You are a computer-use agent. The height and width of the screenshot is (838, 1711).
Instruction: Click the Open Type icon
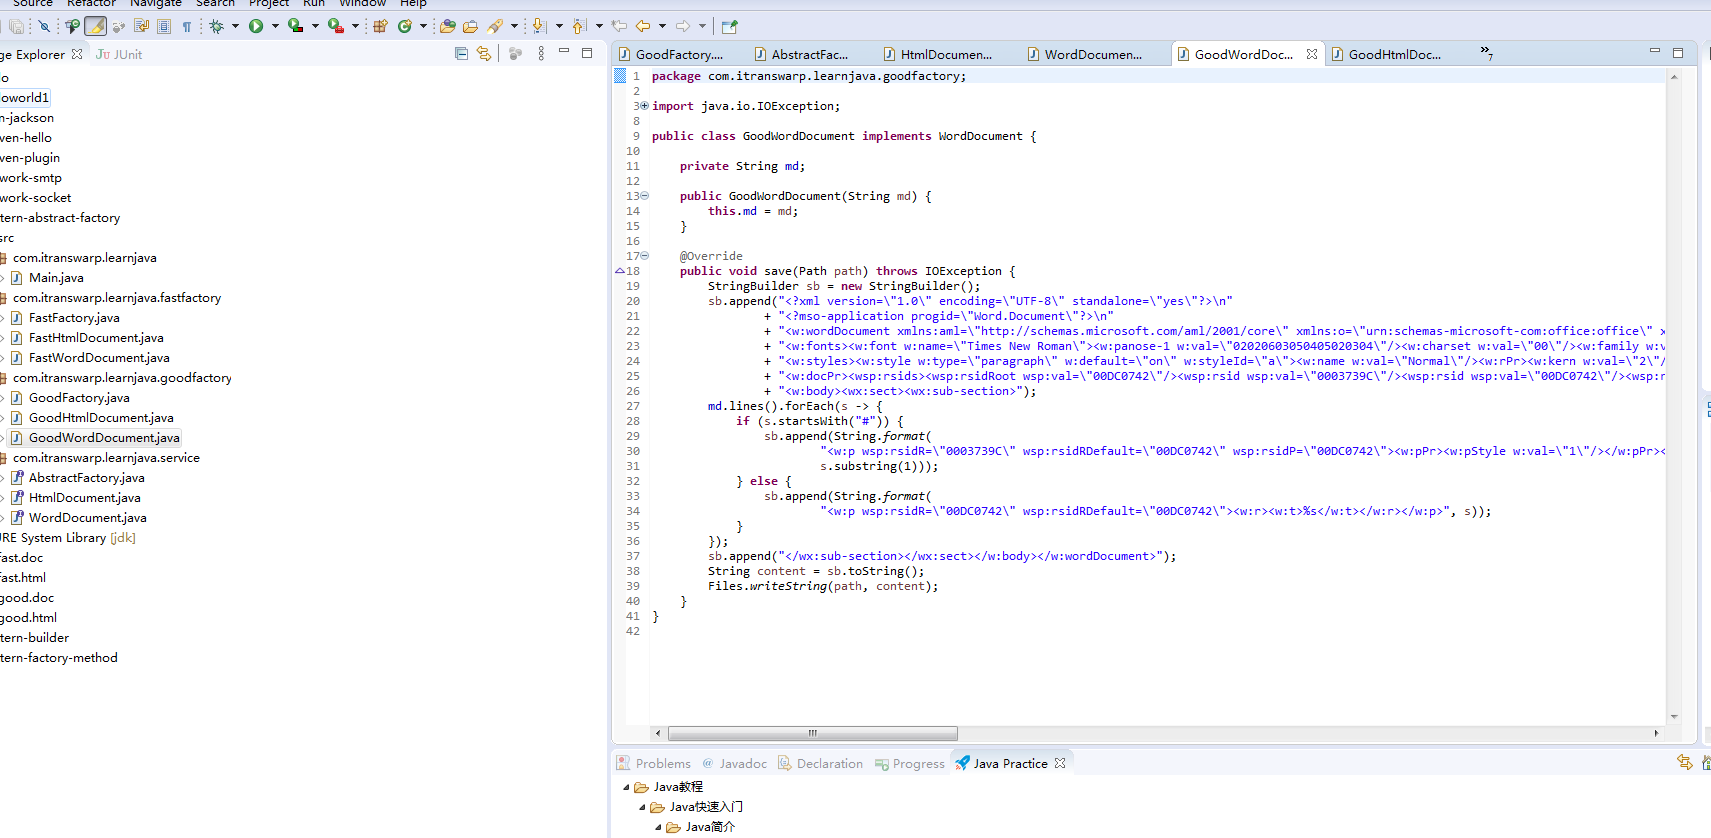tap(448, 26)
